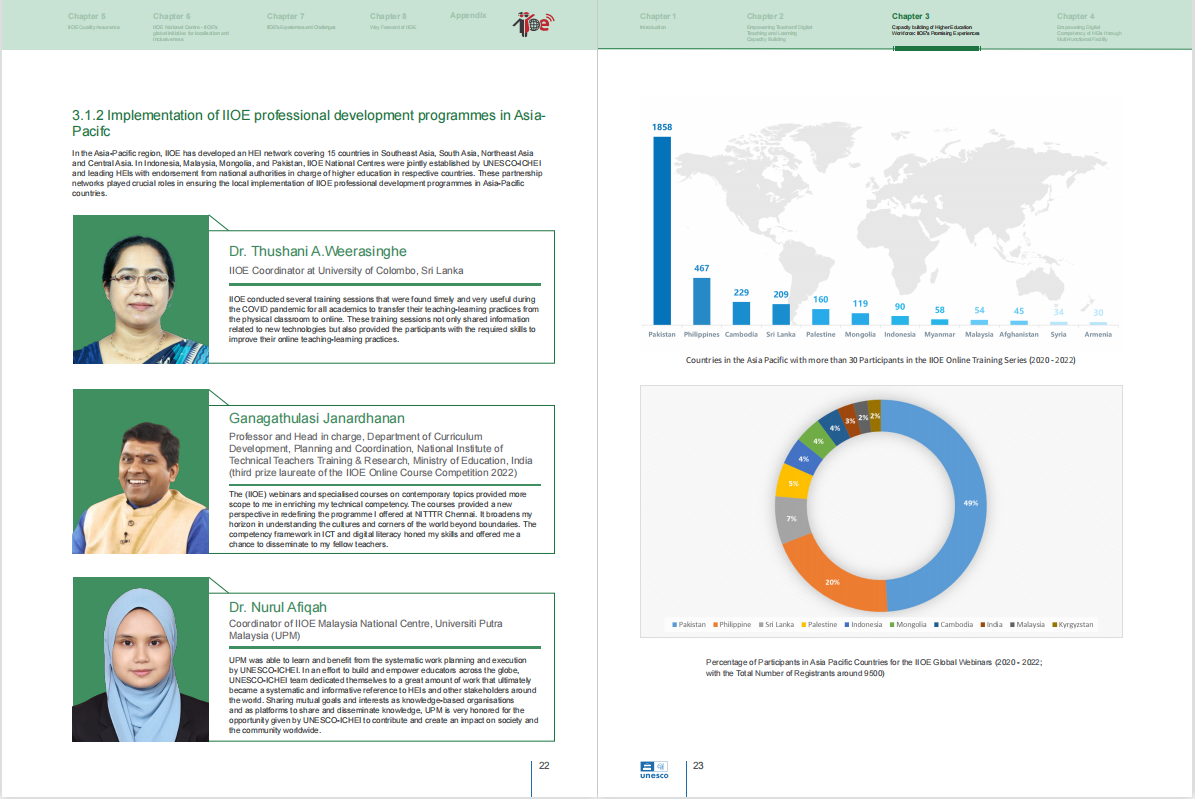Click Dr. Nurul Afiqah's portrait photo
This screenshot has width=1195, height=799.
[139, 658]
